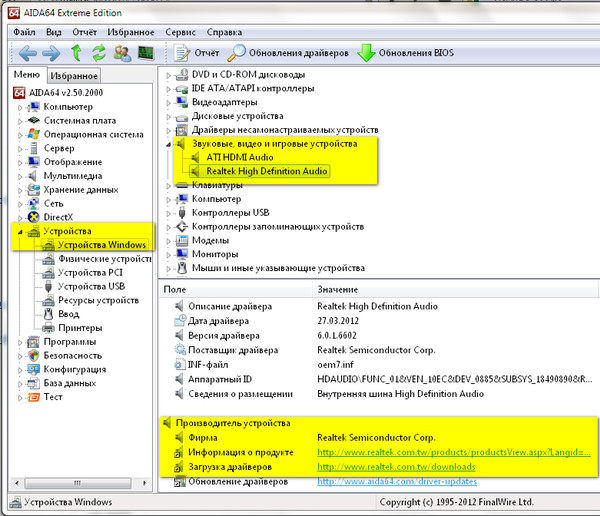The width and height of the screenshot is (600, 516).
Task: Open the Вид menu
Action: click(54, 32)
